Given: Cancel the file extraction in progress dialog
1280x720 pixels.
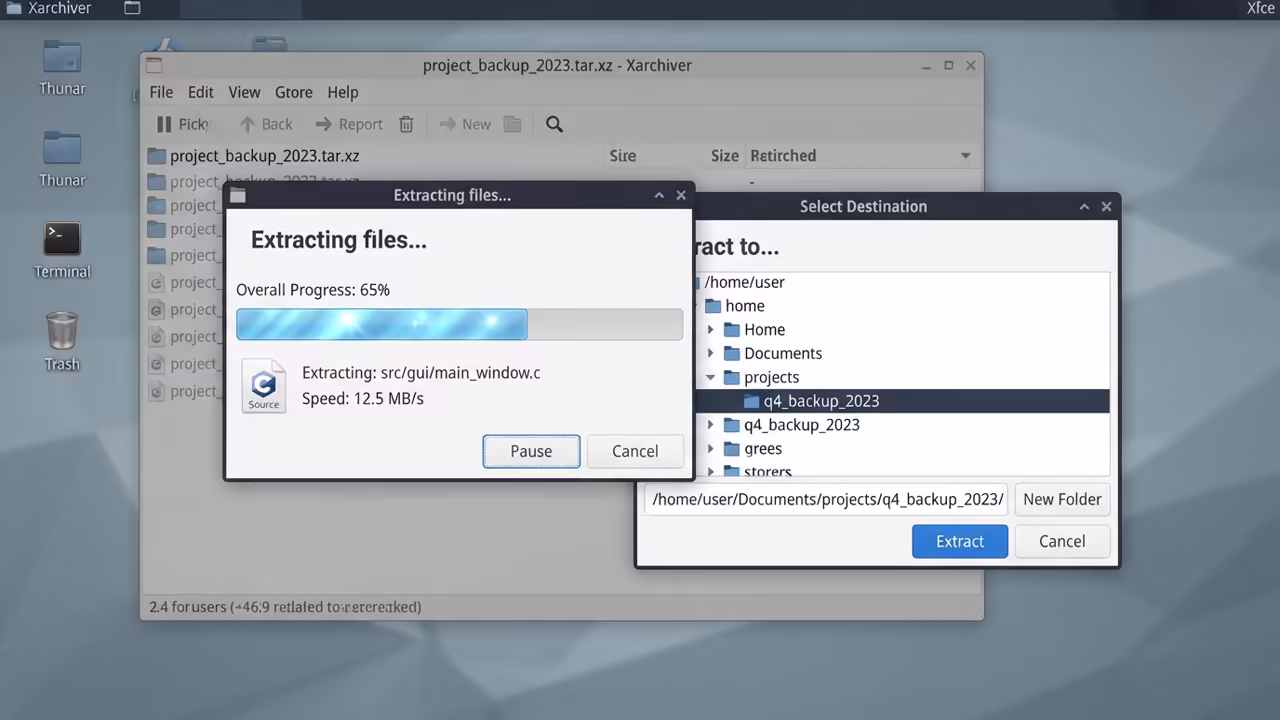Looking at the screenshot, I should tap(635, 451).
